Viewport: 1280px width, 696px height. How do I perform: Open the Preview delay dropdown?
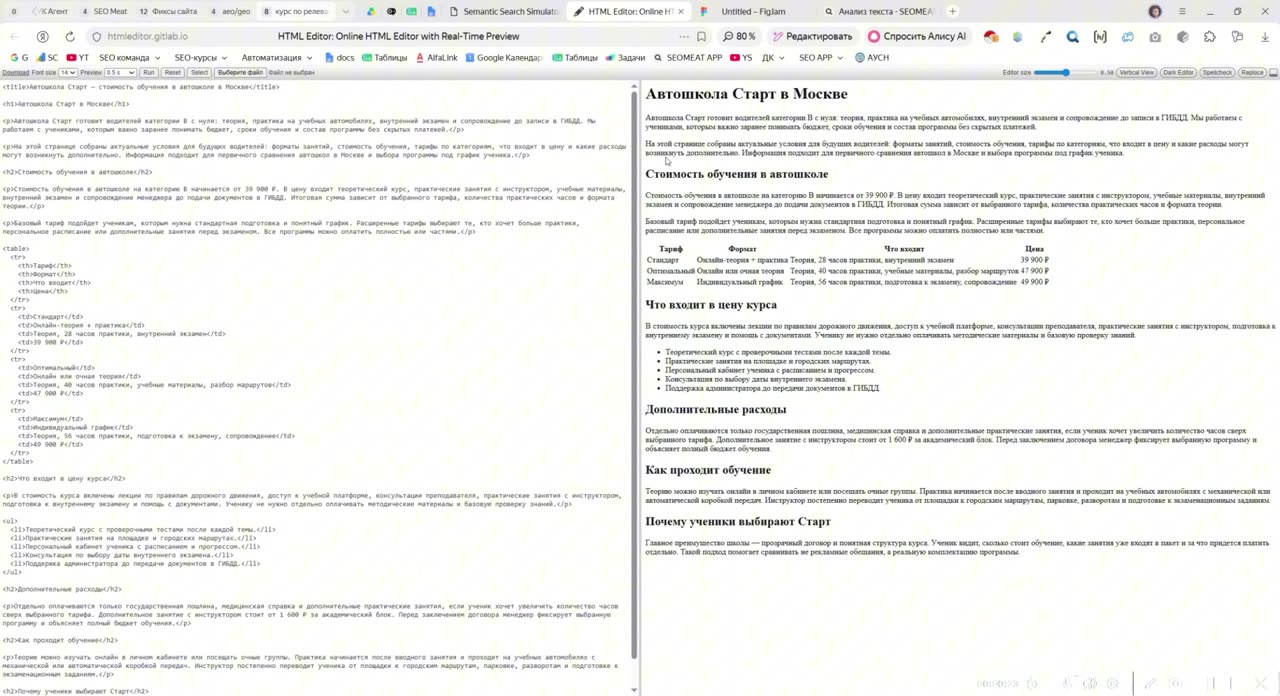(x=120, y=73)
